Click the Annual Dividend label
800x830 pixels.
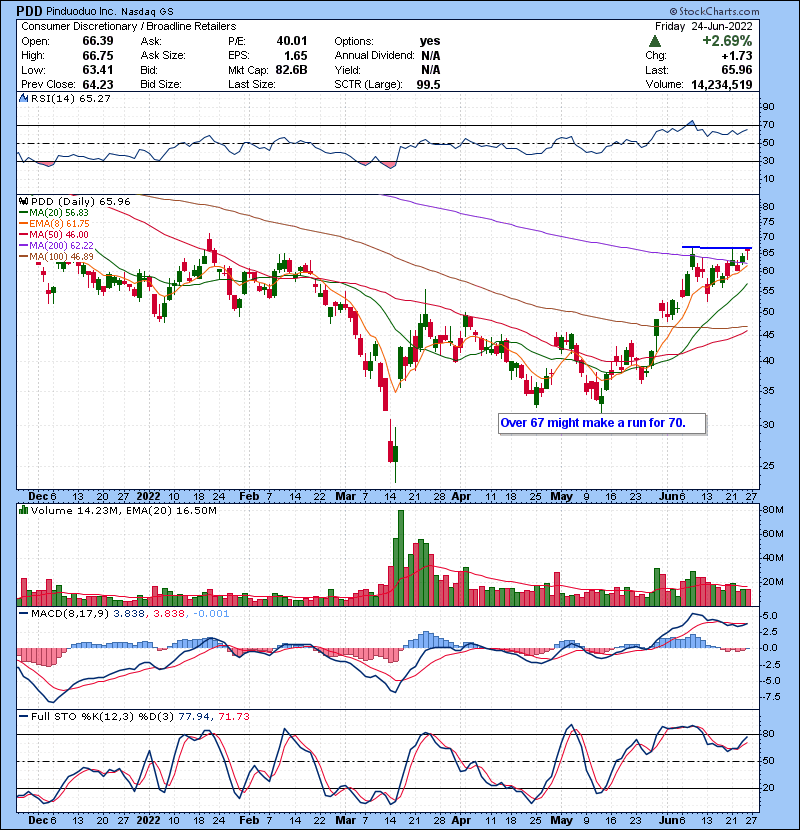pyautogui.click(x=374, y=56)
